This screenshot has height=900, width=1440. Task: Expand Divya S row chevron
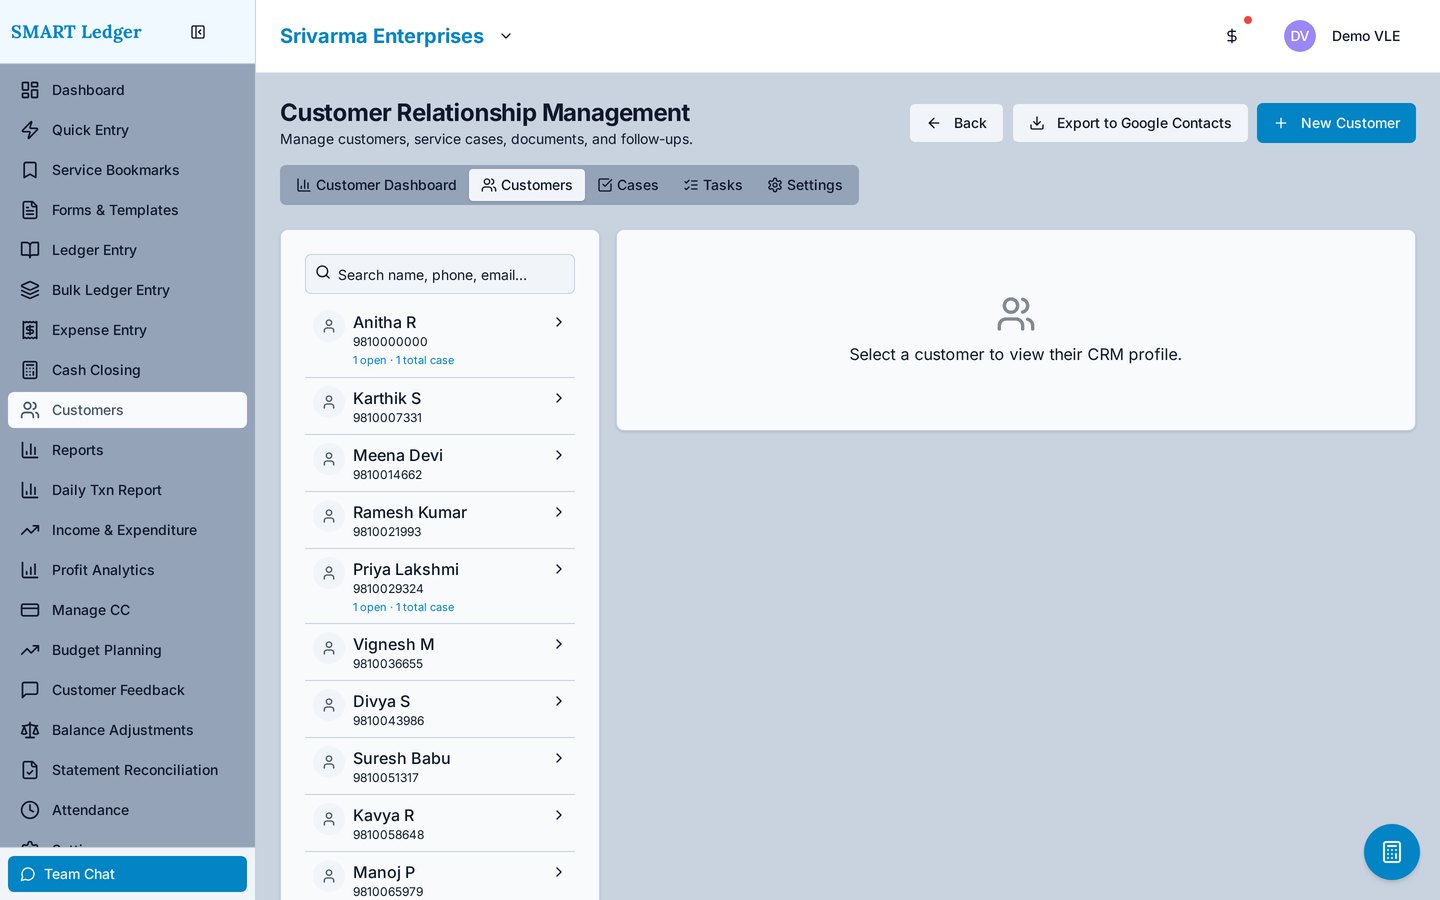tap(559, 701)
